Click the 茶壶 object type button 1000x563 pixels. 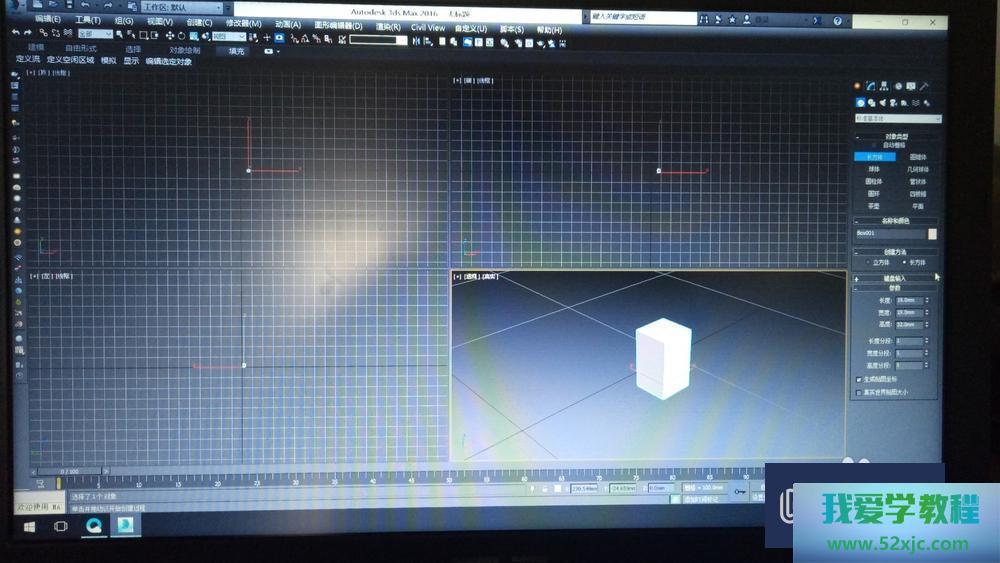(x=874, y=207)
